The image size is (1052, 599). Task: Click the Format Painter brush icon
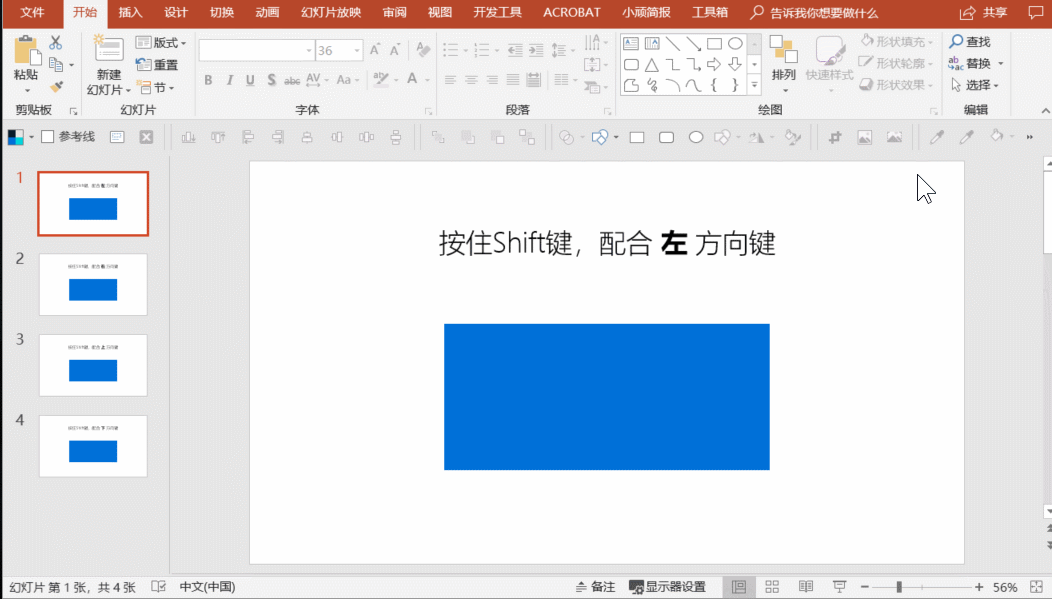click(x=56, y=87)
